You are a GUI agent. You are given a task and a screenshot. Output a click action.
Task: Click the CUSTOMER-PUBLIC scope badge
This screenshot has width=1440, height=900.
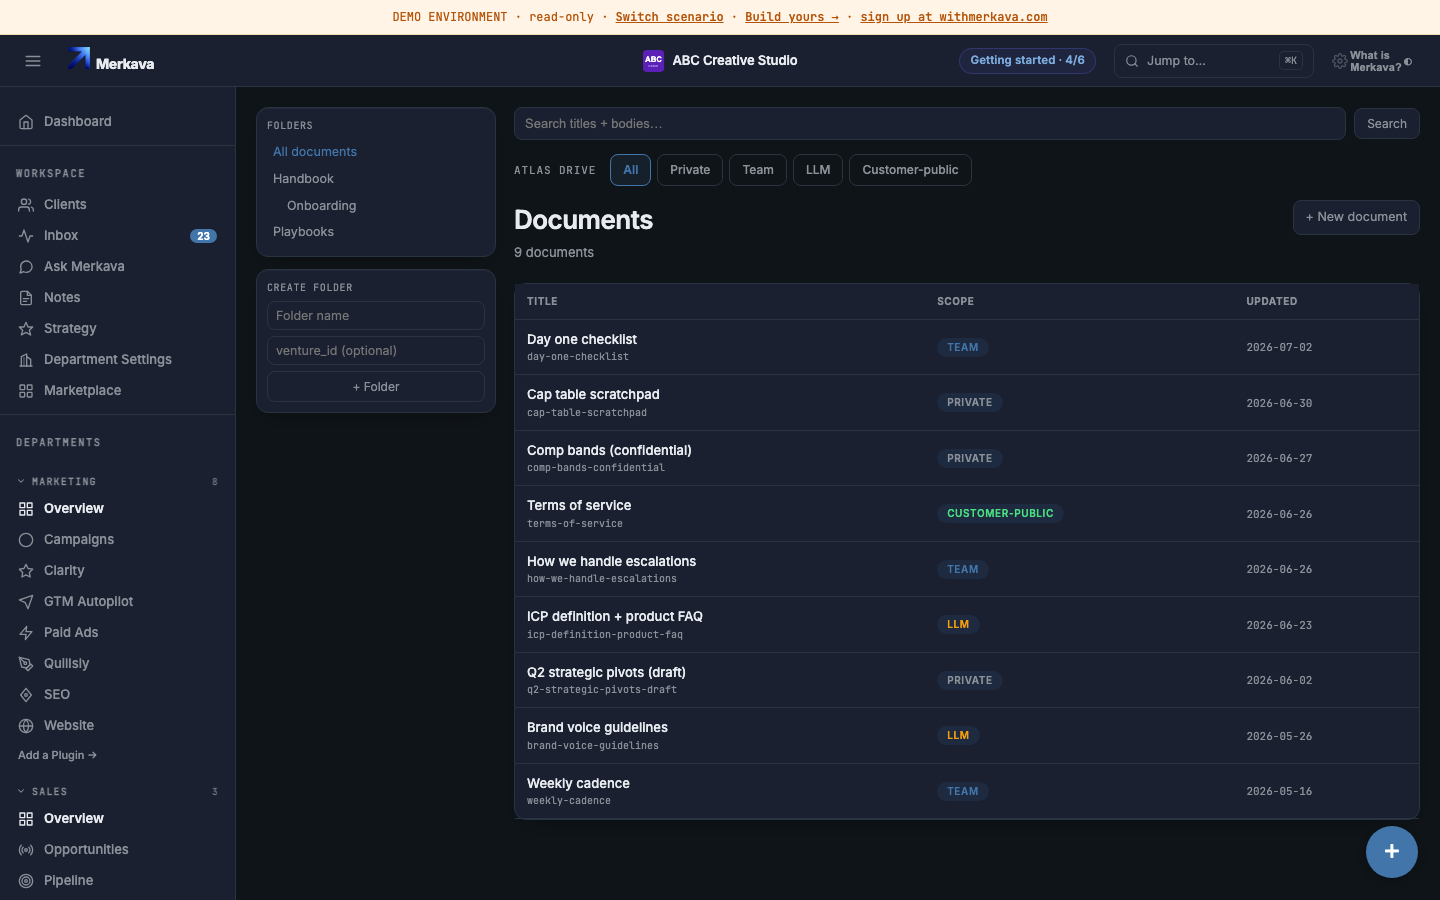[x=1000, y=514]
